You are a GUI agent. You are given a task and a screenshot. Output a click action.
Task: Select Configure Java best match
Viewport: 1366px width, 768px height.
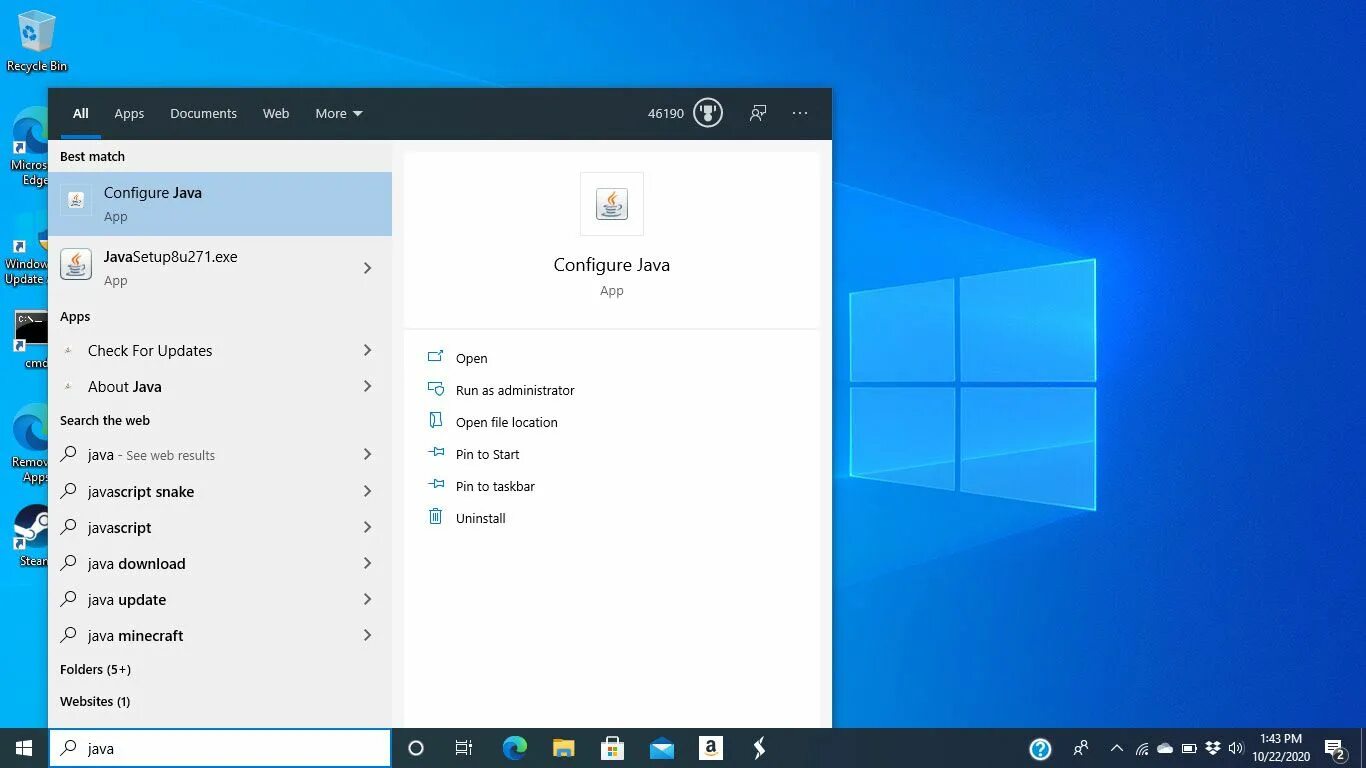(x=220, y=204)
